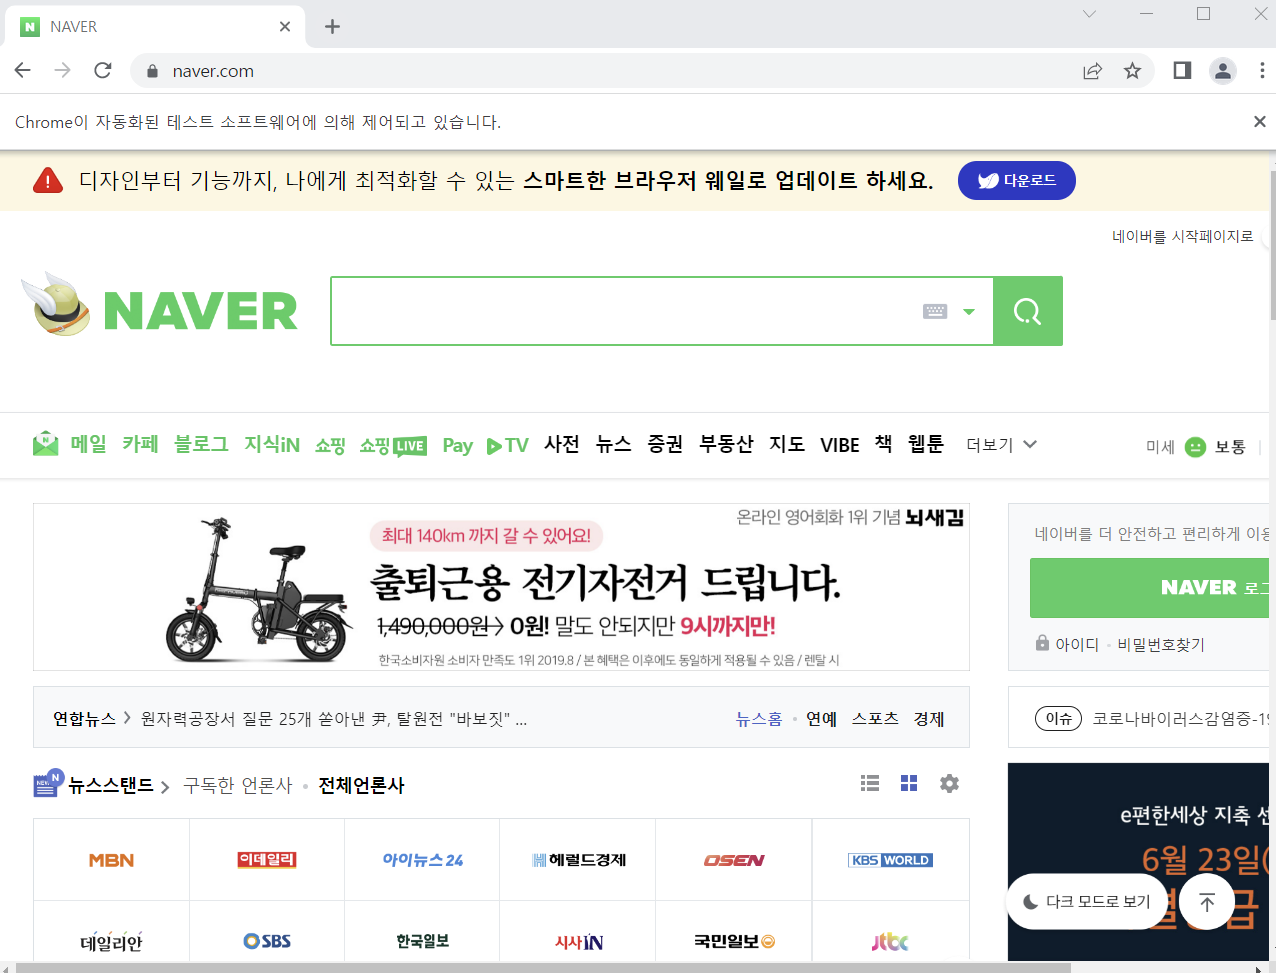Bookmark this page with the star icon
The width and height of the screenshot is (1276, 973).
[1132, 70]
